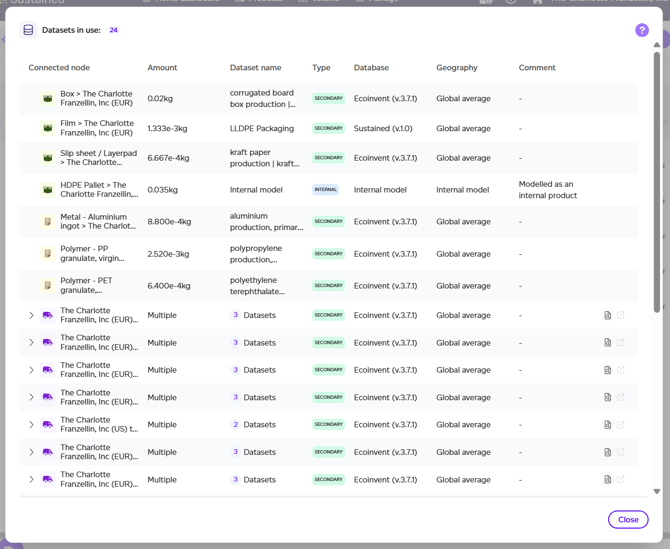
Task: Click the HDPE Pallet node name
Action: pyautogui.click(x=99, y=190)
